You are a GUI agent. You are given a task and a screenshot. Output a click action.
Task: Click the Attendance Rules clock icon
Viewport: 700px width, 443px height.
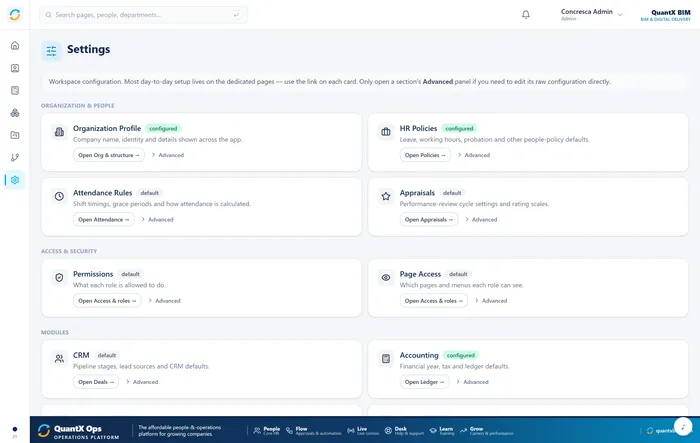point(59,196)
